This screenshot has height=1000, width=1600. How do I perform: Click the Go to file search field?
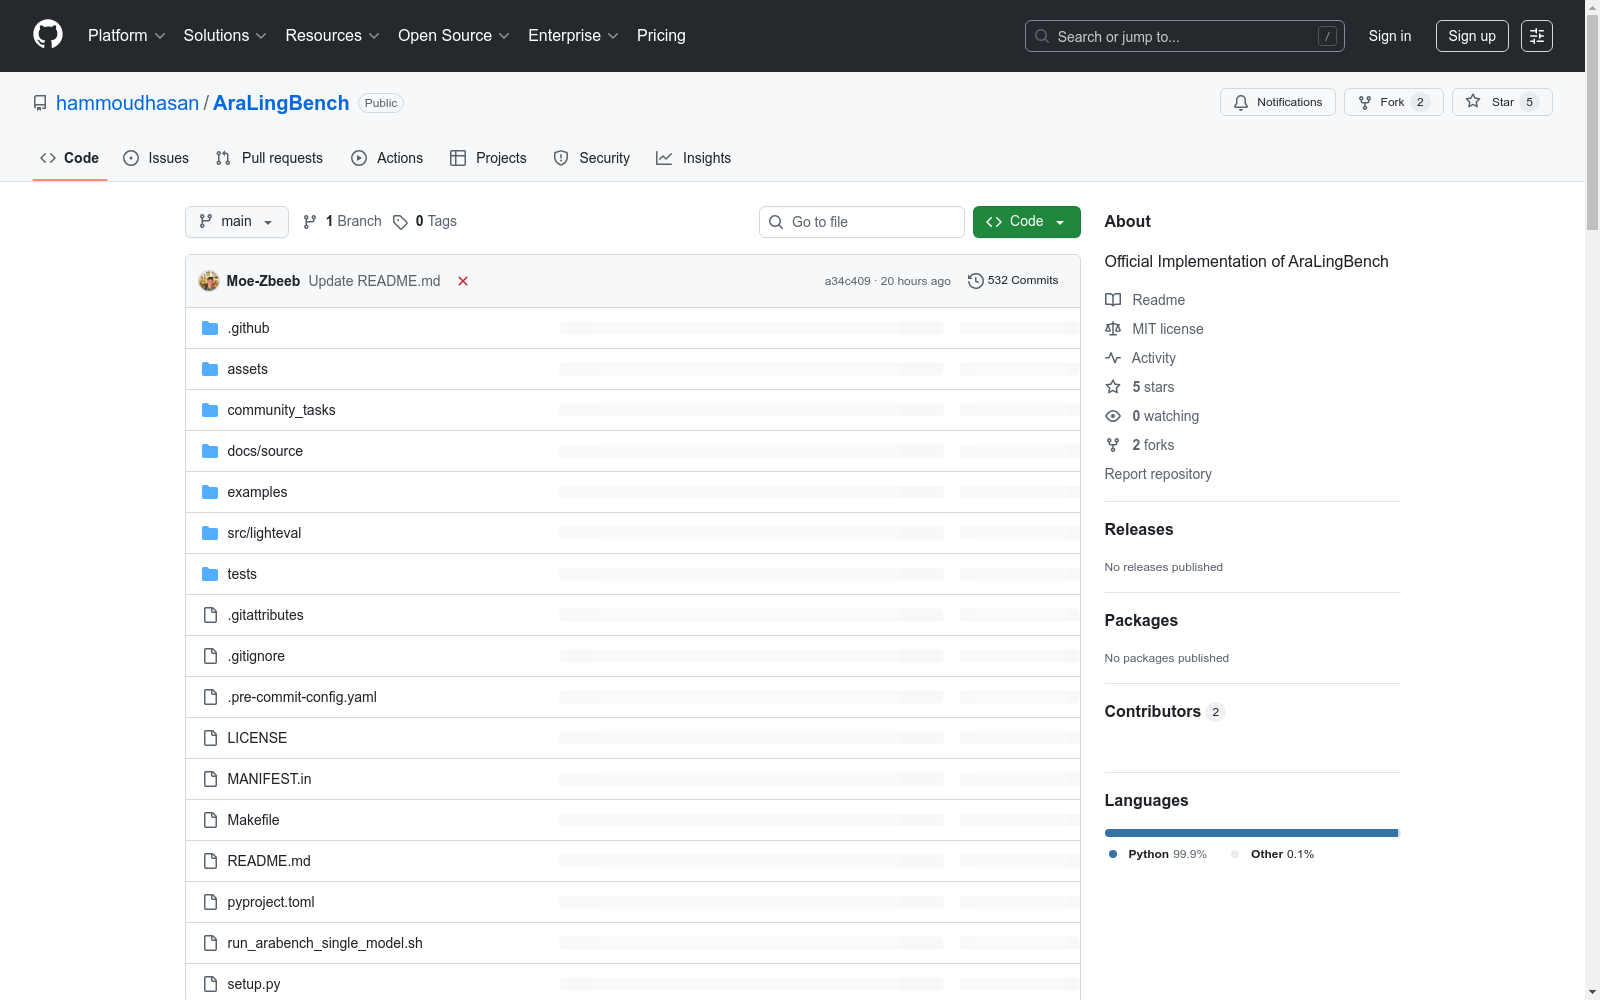[862, 222]
